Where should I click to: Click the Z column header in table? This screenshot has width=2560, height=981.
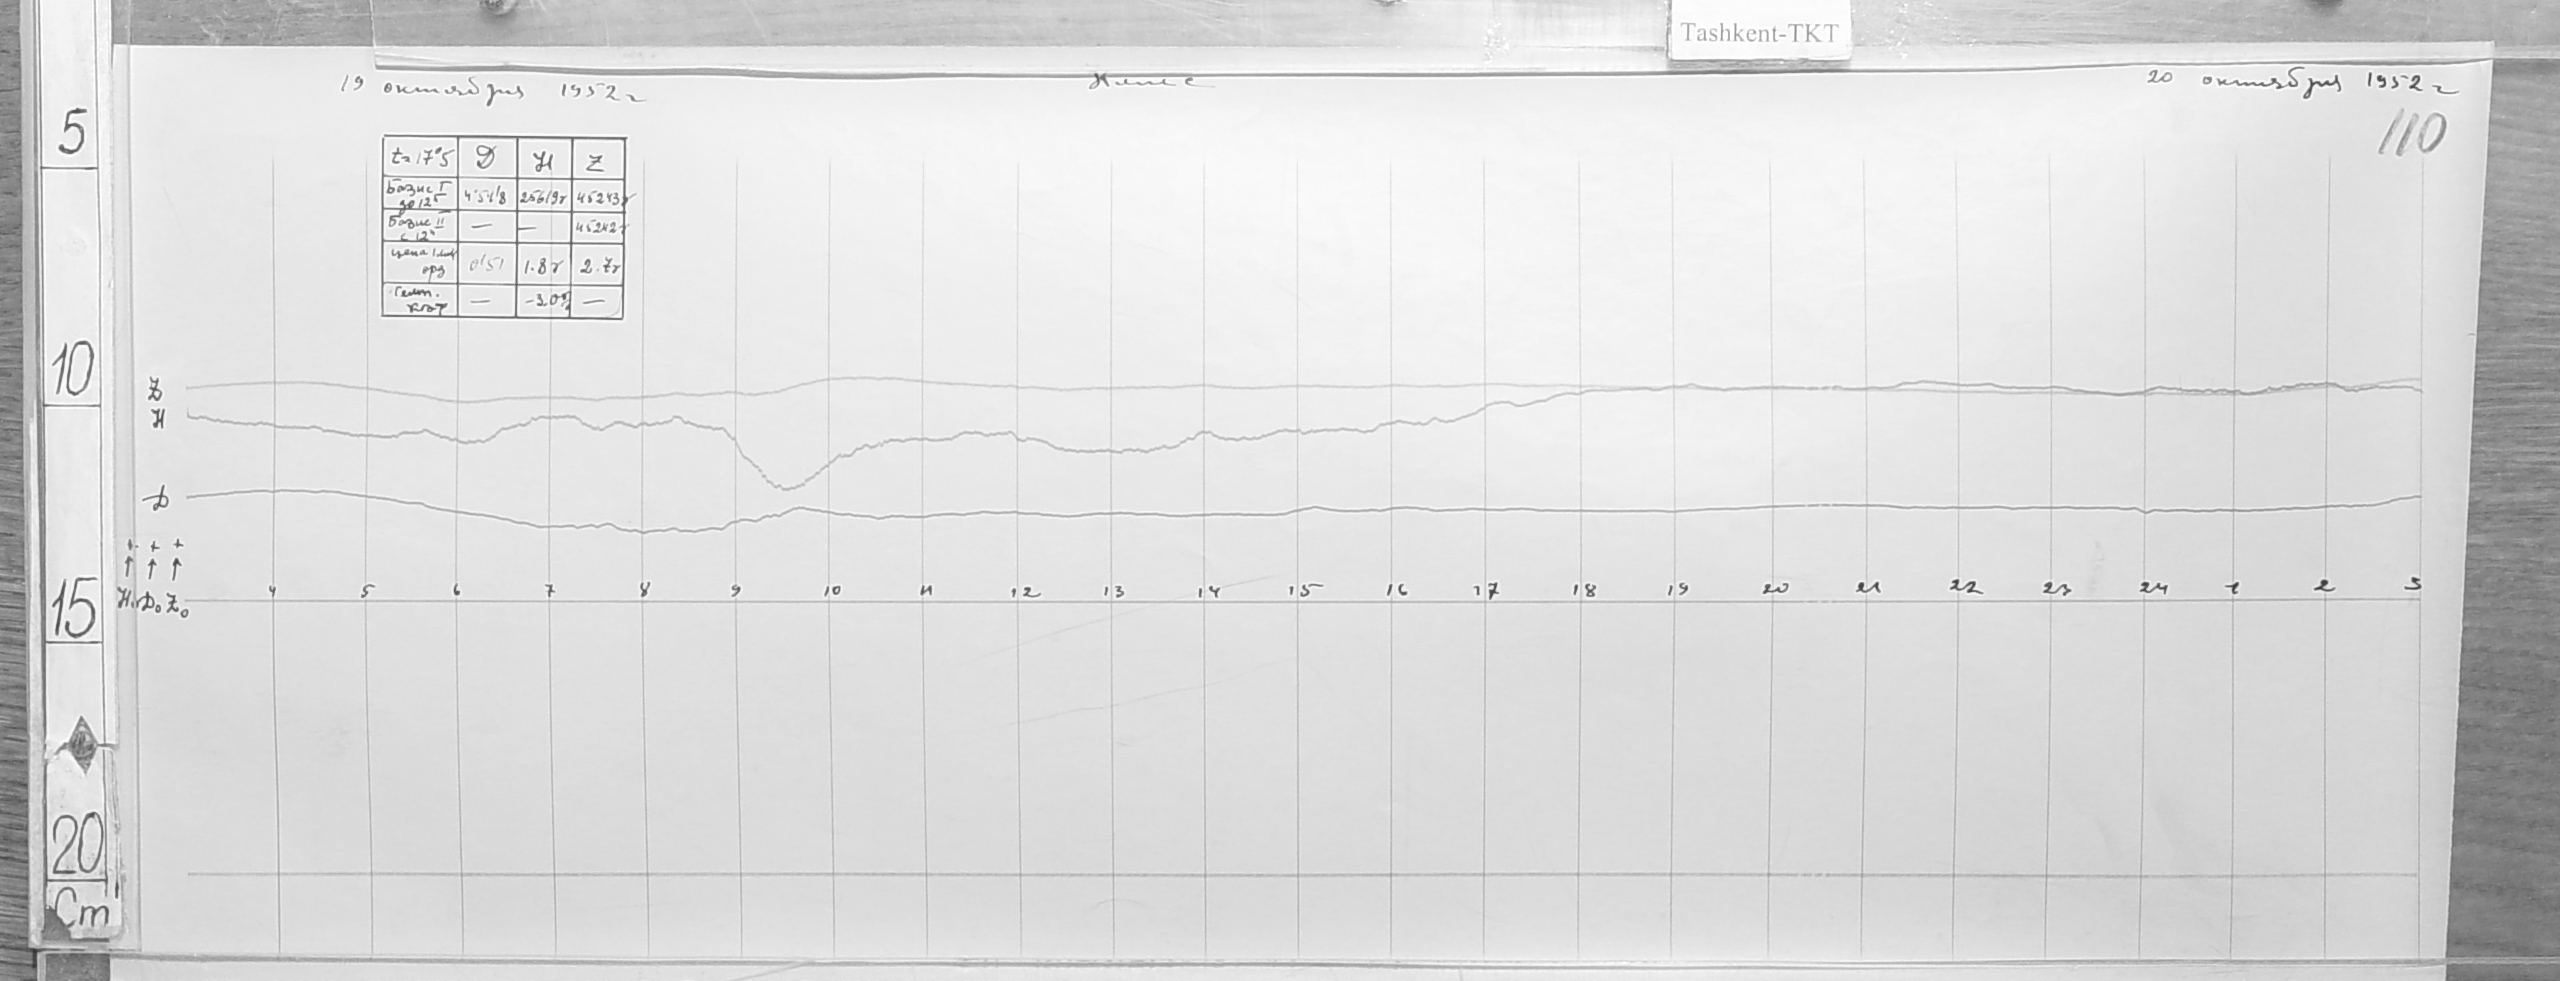597,160
